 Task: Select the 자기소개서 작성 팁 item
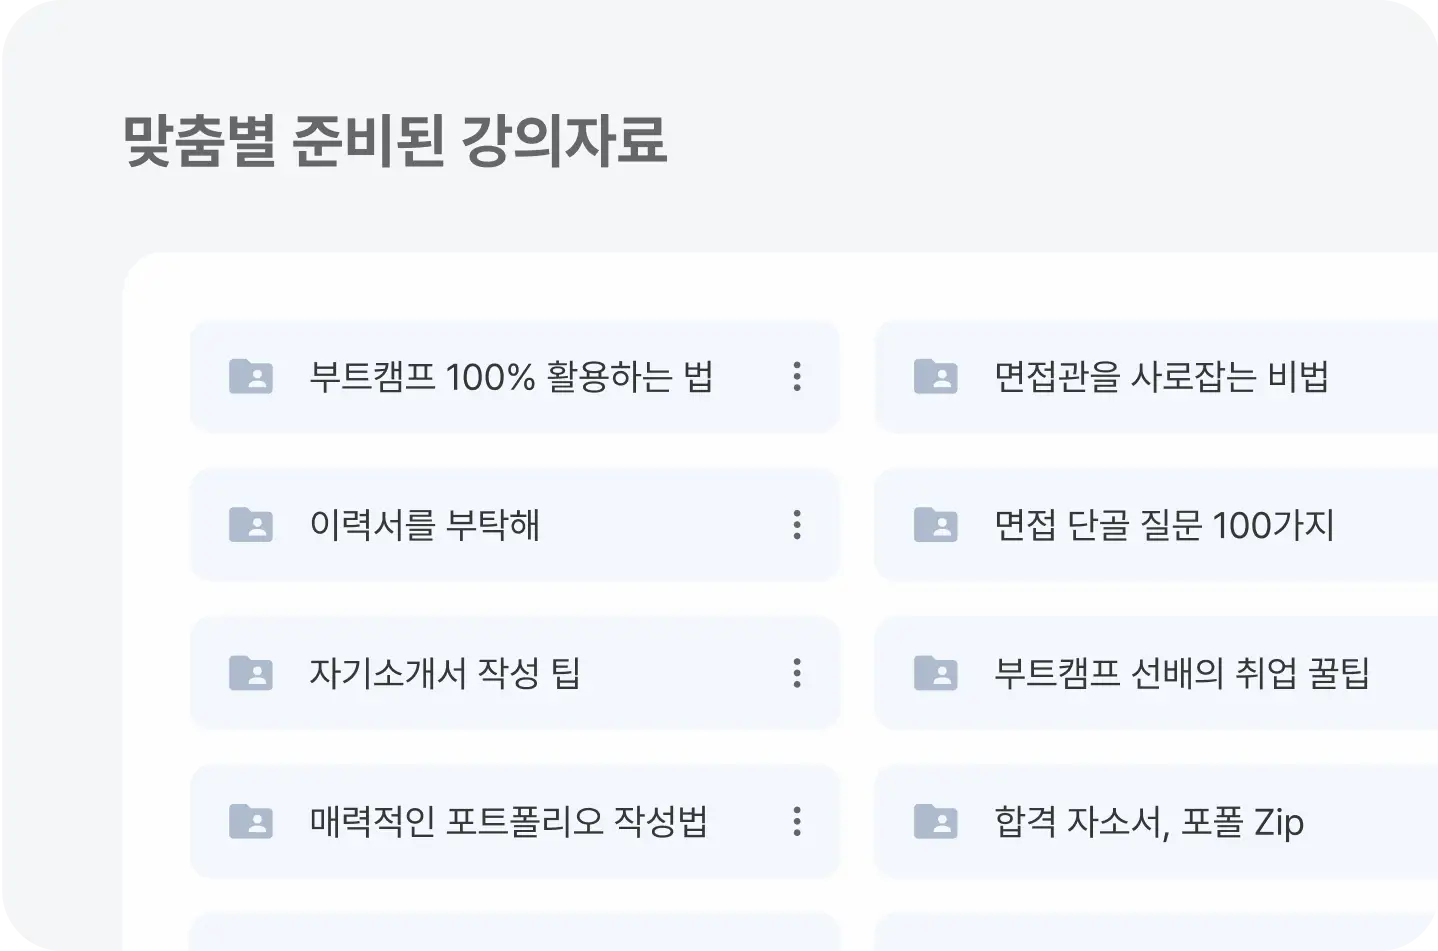(x=445, y=673)
